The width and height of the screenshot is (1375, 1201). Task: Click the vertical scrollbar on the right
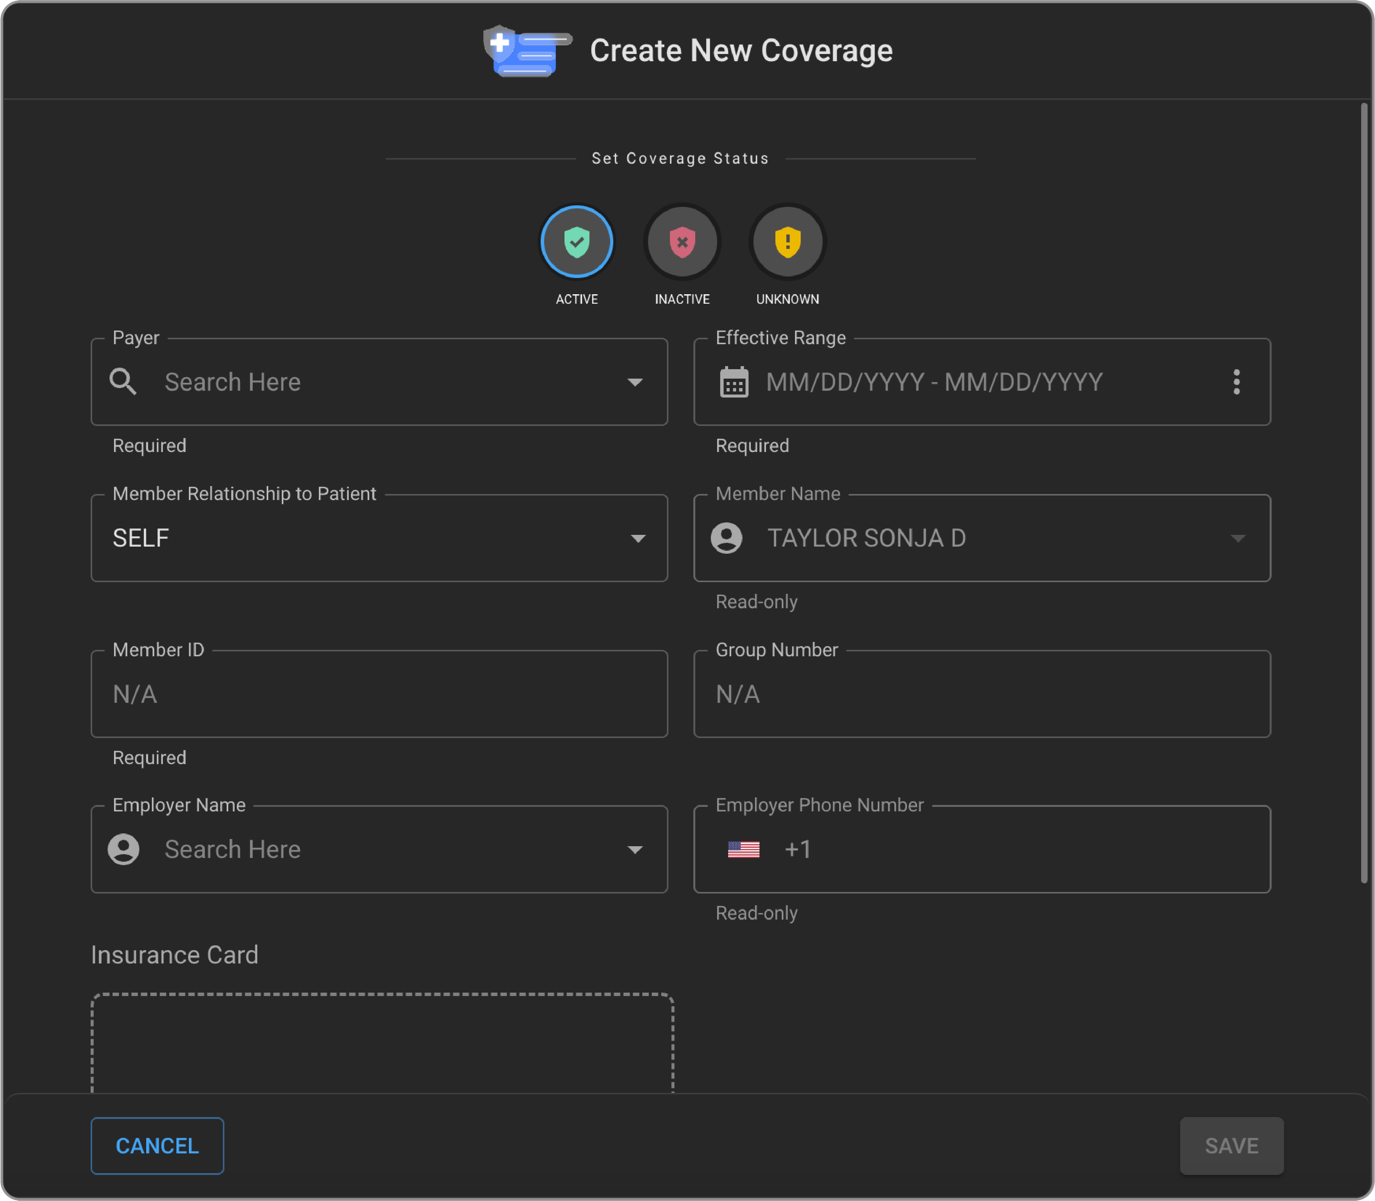(x=1364, y=492)
